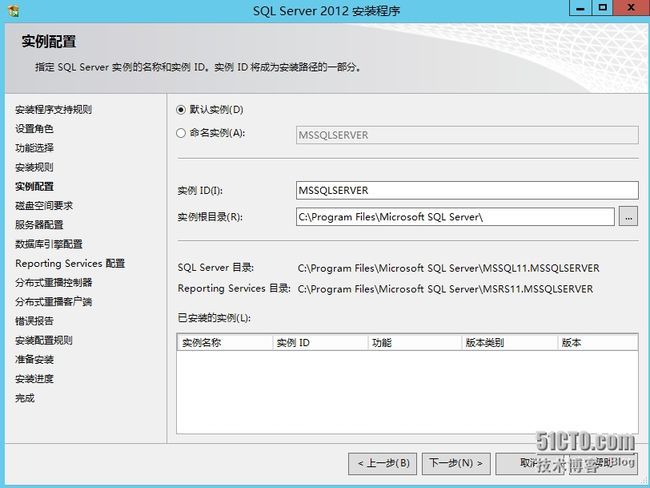Viewport: 650px width, 488px height.
Task: Select 服务器配置 step in sidebar
Action: point(39,225)
